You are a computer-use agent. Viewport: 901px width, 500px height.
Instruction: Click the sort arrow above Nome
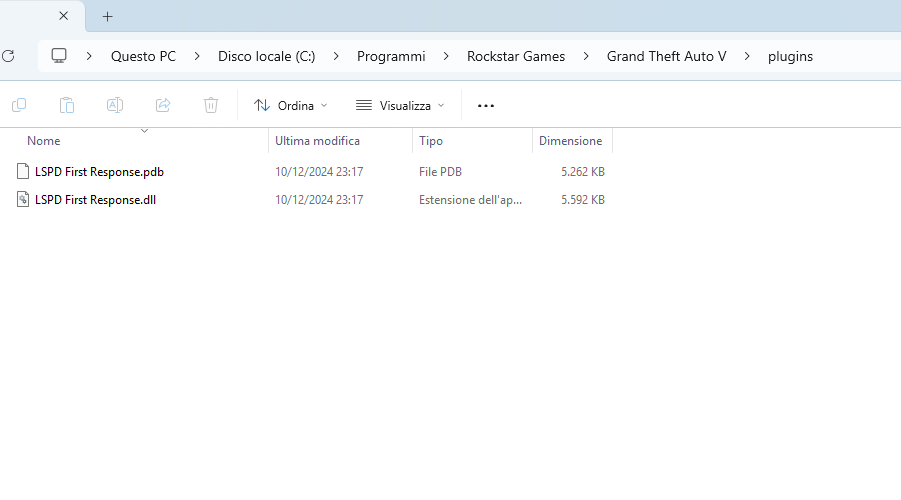[144, 131]
